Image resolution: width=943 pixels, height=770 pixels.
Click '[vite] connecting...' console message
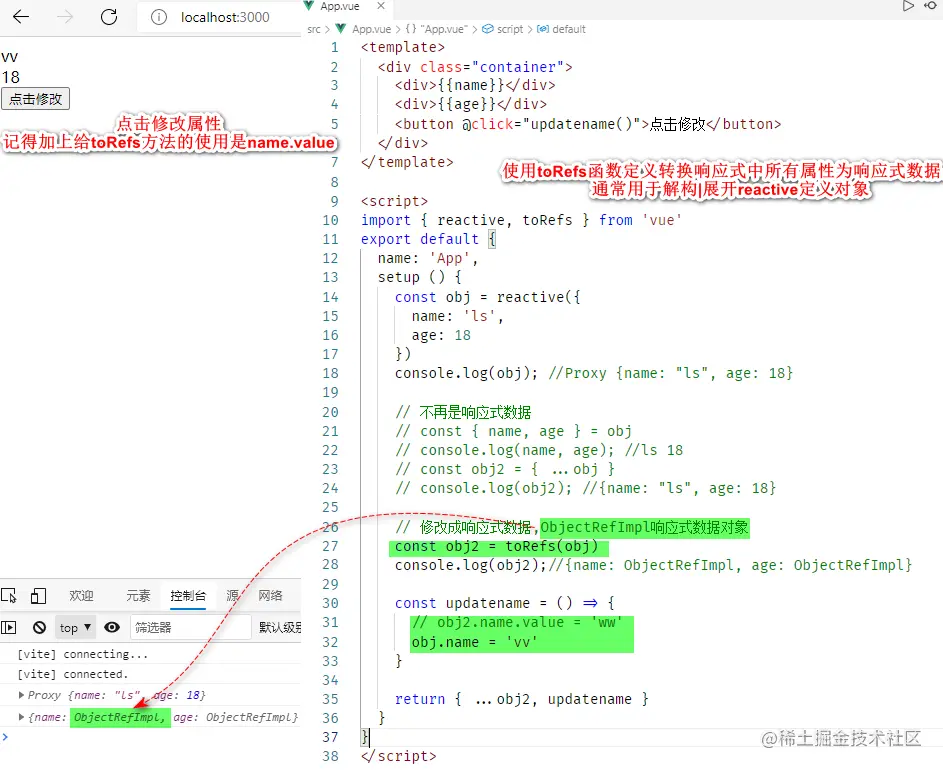[82, 654]
